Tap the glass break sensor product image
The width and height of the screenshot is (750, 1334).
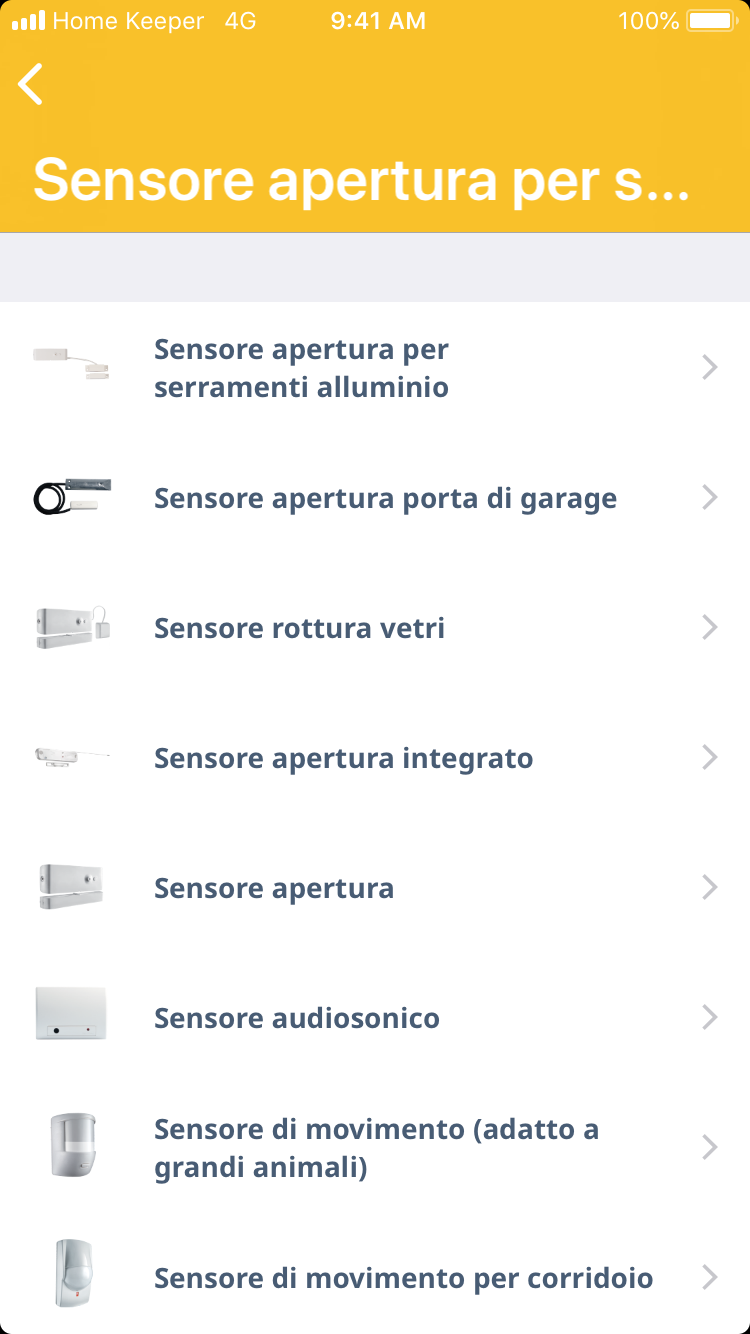(71, 627)
